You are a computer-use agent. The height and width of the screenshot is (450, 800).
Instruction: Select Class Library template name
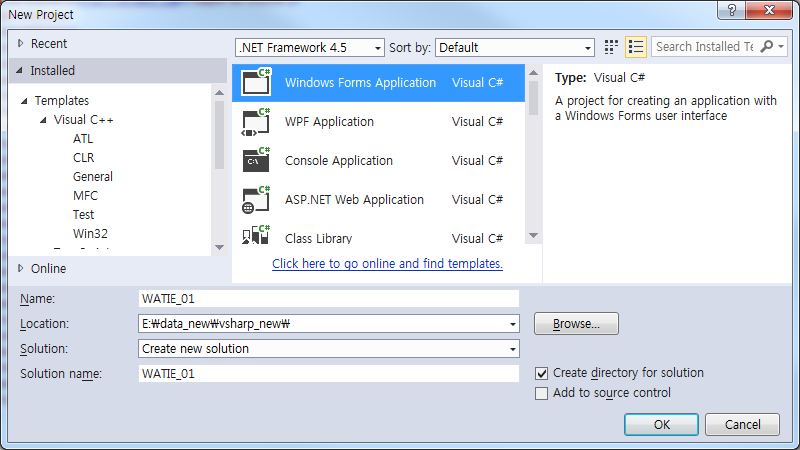click(x=318, y=238)
